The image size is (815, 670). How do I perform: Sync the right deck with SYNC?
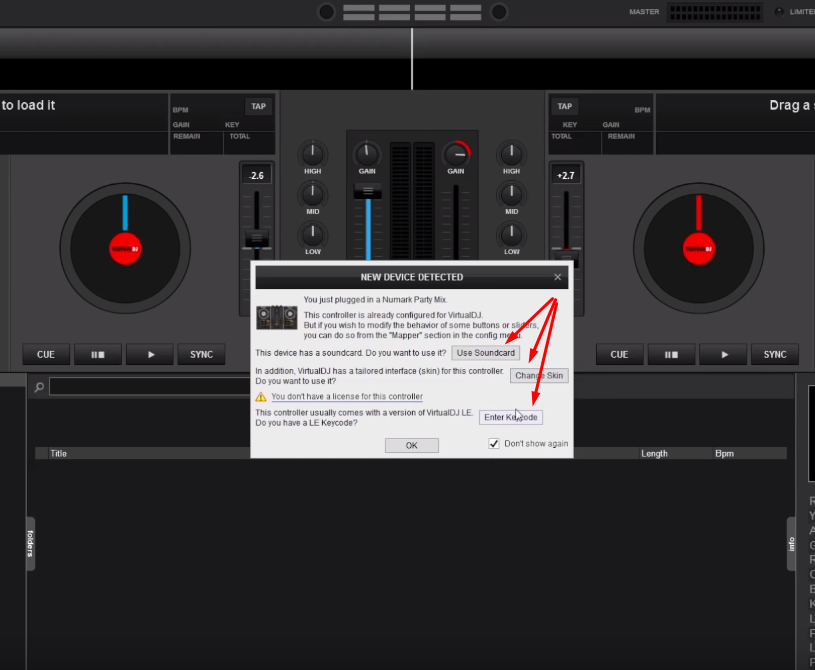(774, 354)
